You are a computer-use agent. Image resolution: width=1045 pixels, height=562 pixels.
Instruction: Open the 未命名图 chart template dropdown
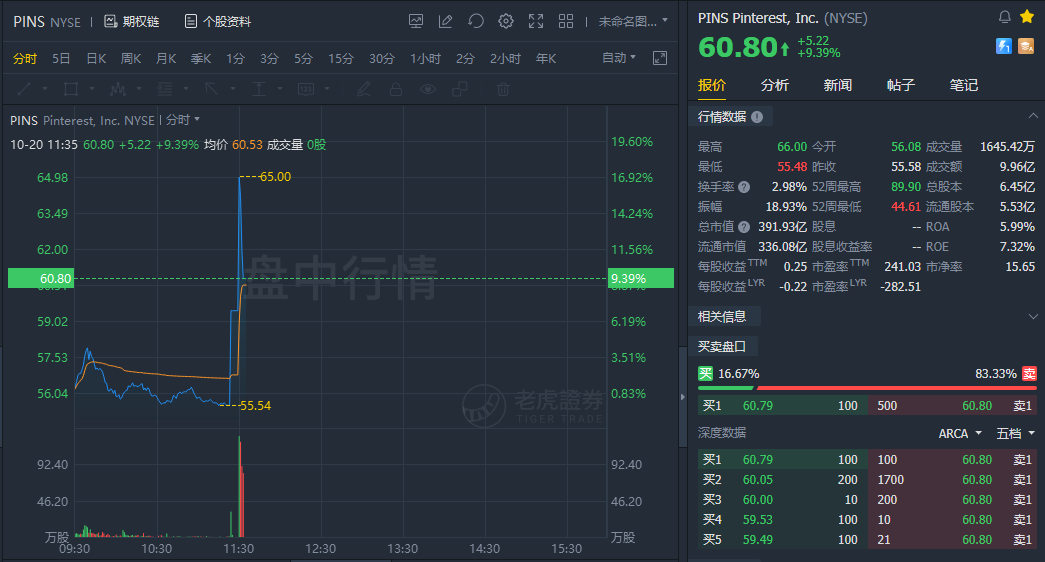[632, 21]
